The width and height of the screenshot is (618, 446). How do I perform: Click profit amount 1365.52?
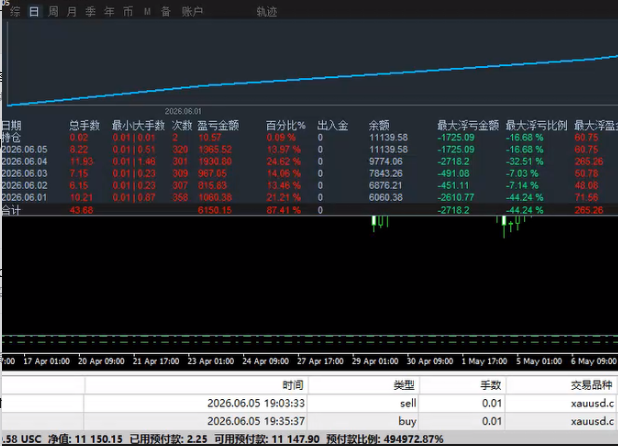coord(215,150)
